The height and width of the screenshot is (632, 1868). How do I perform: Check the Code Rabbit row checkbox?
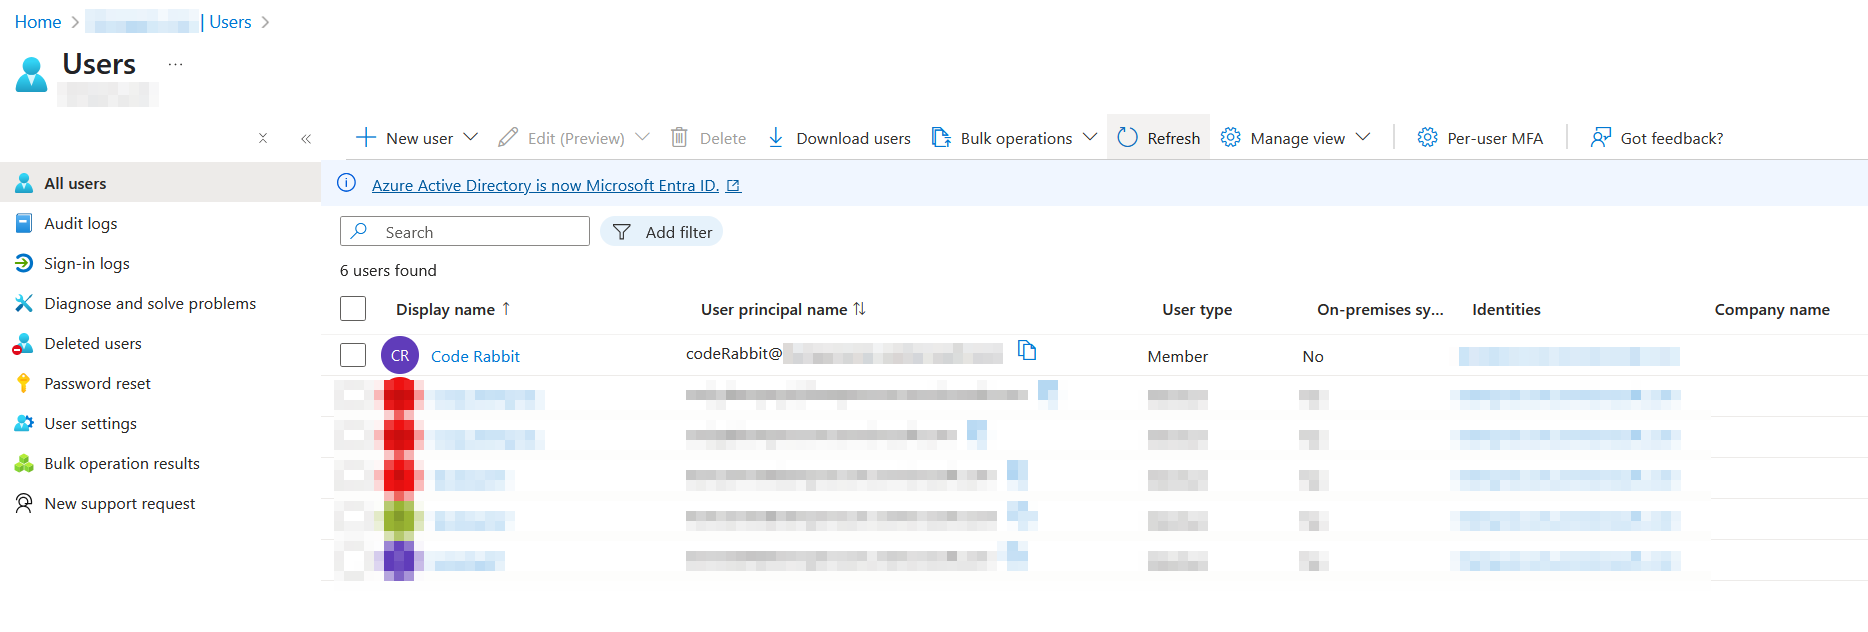point(353,355)
